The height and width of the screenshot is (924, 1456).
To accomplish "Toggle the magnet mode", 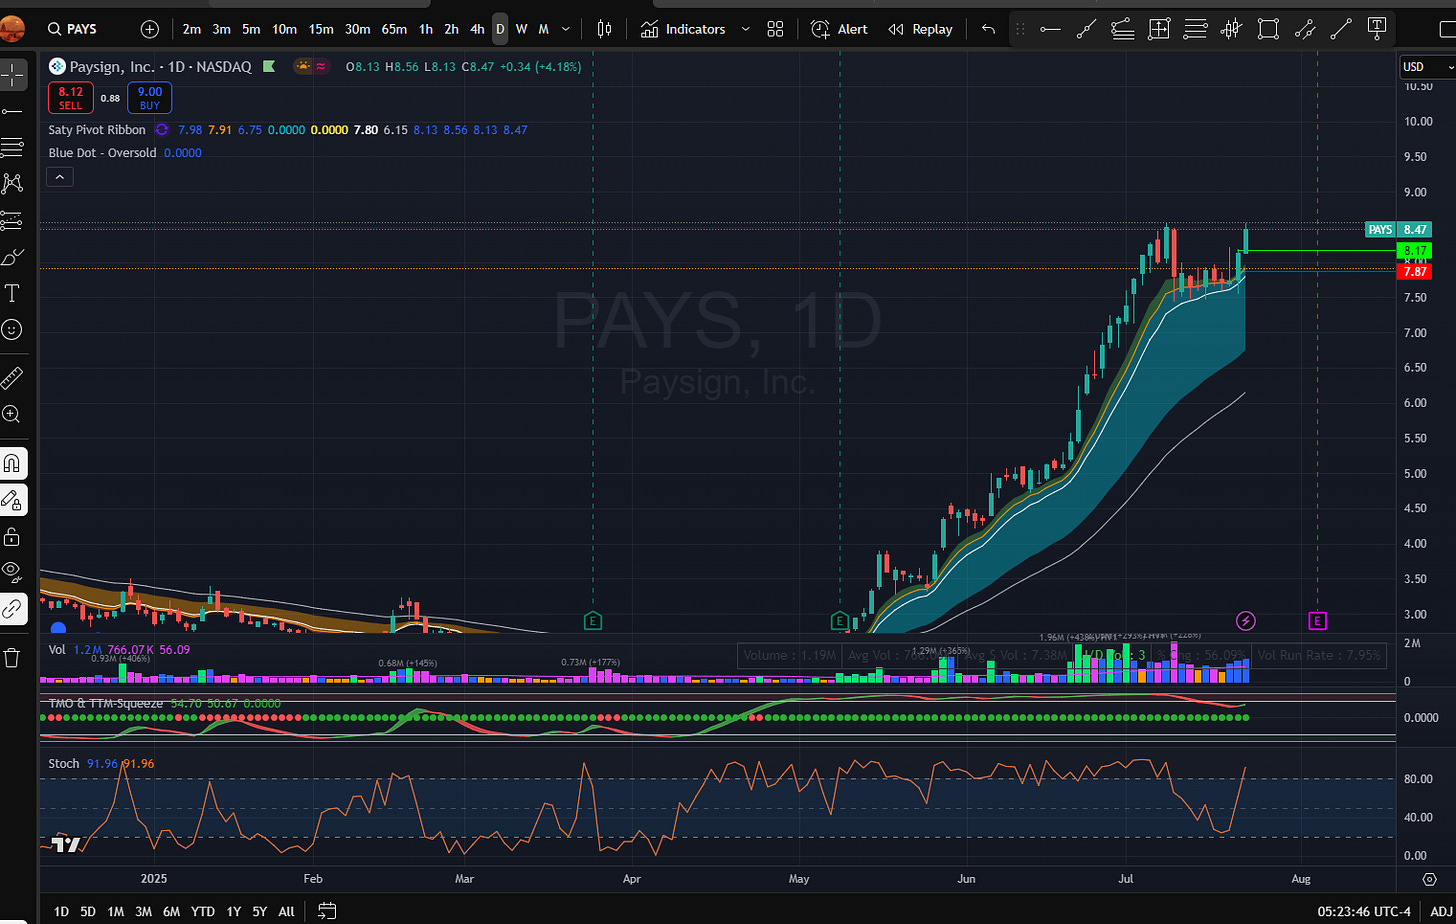I will [x=12, y=463].
